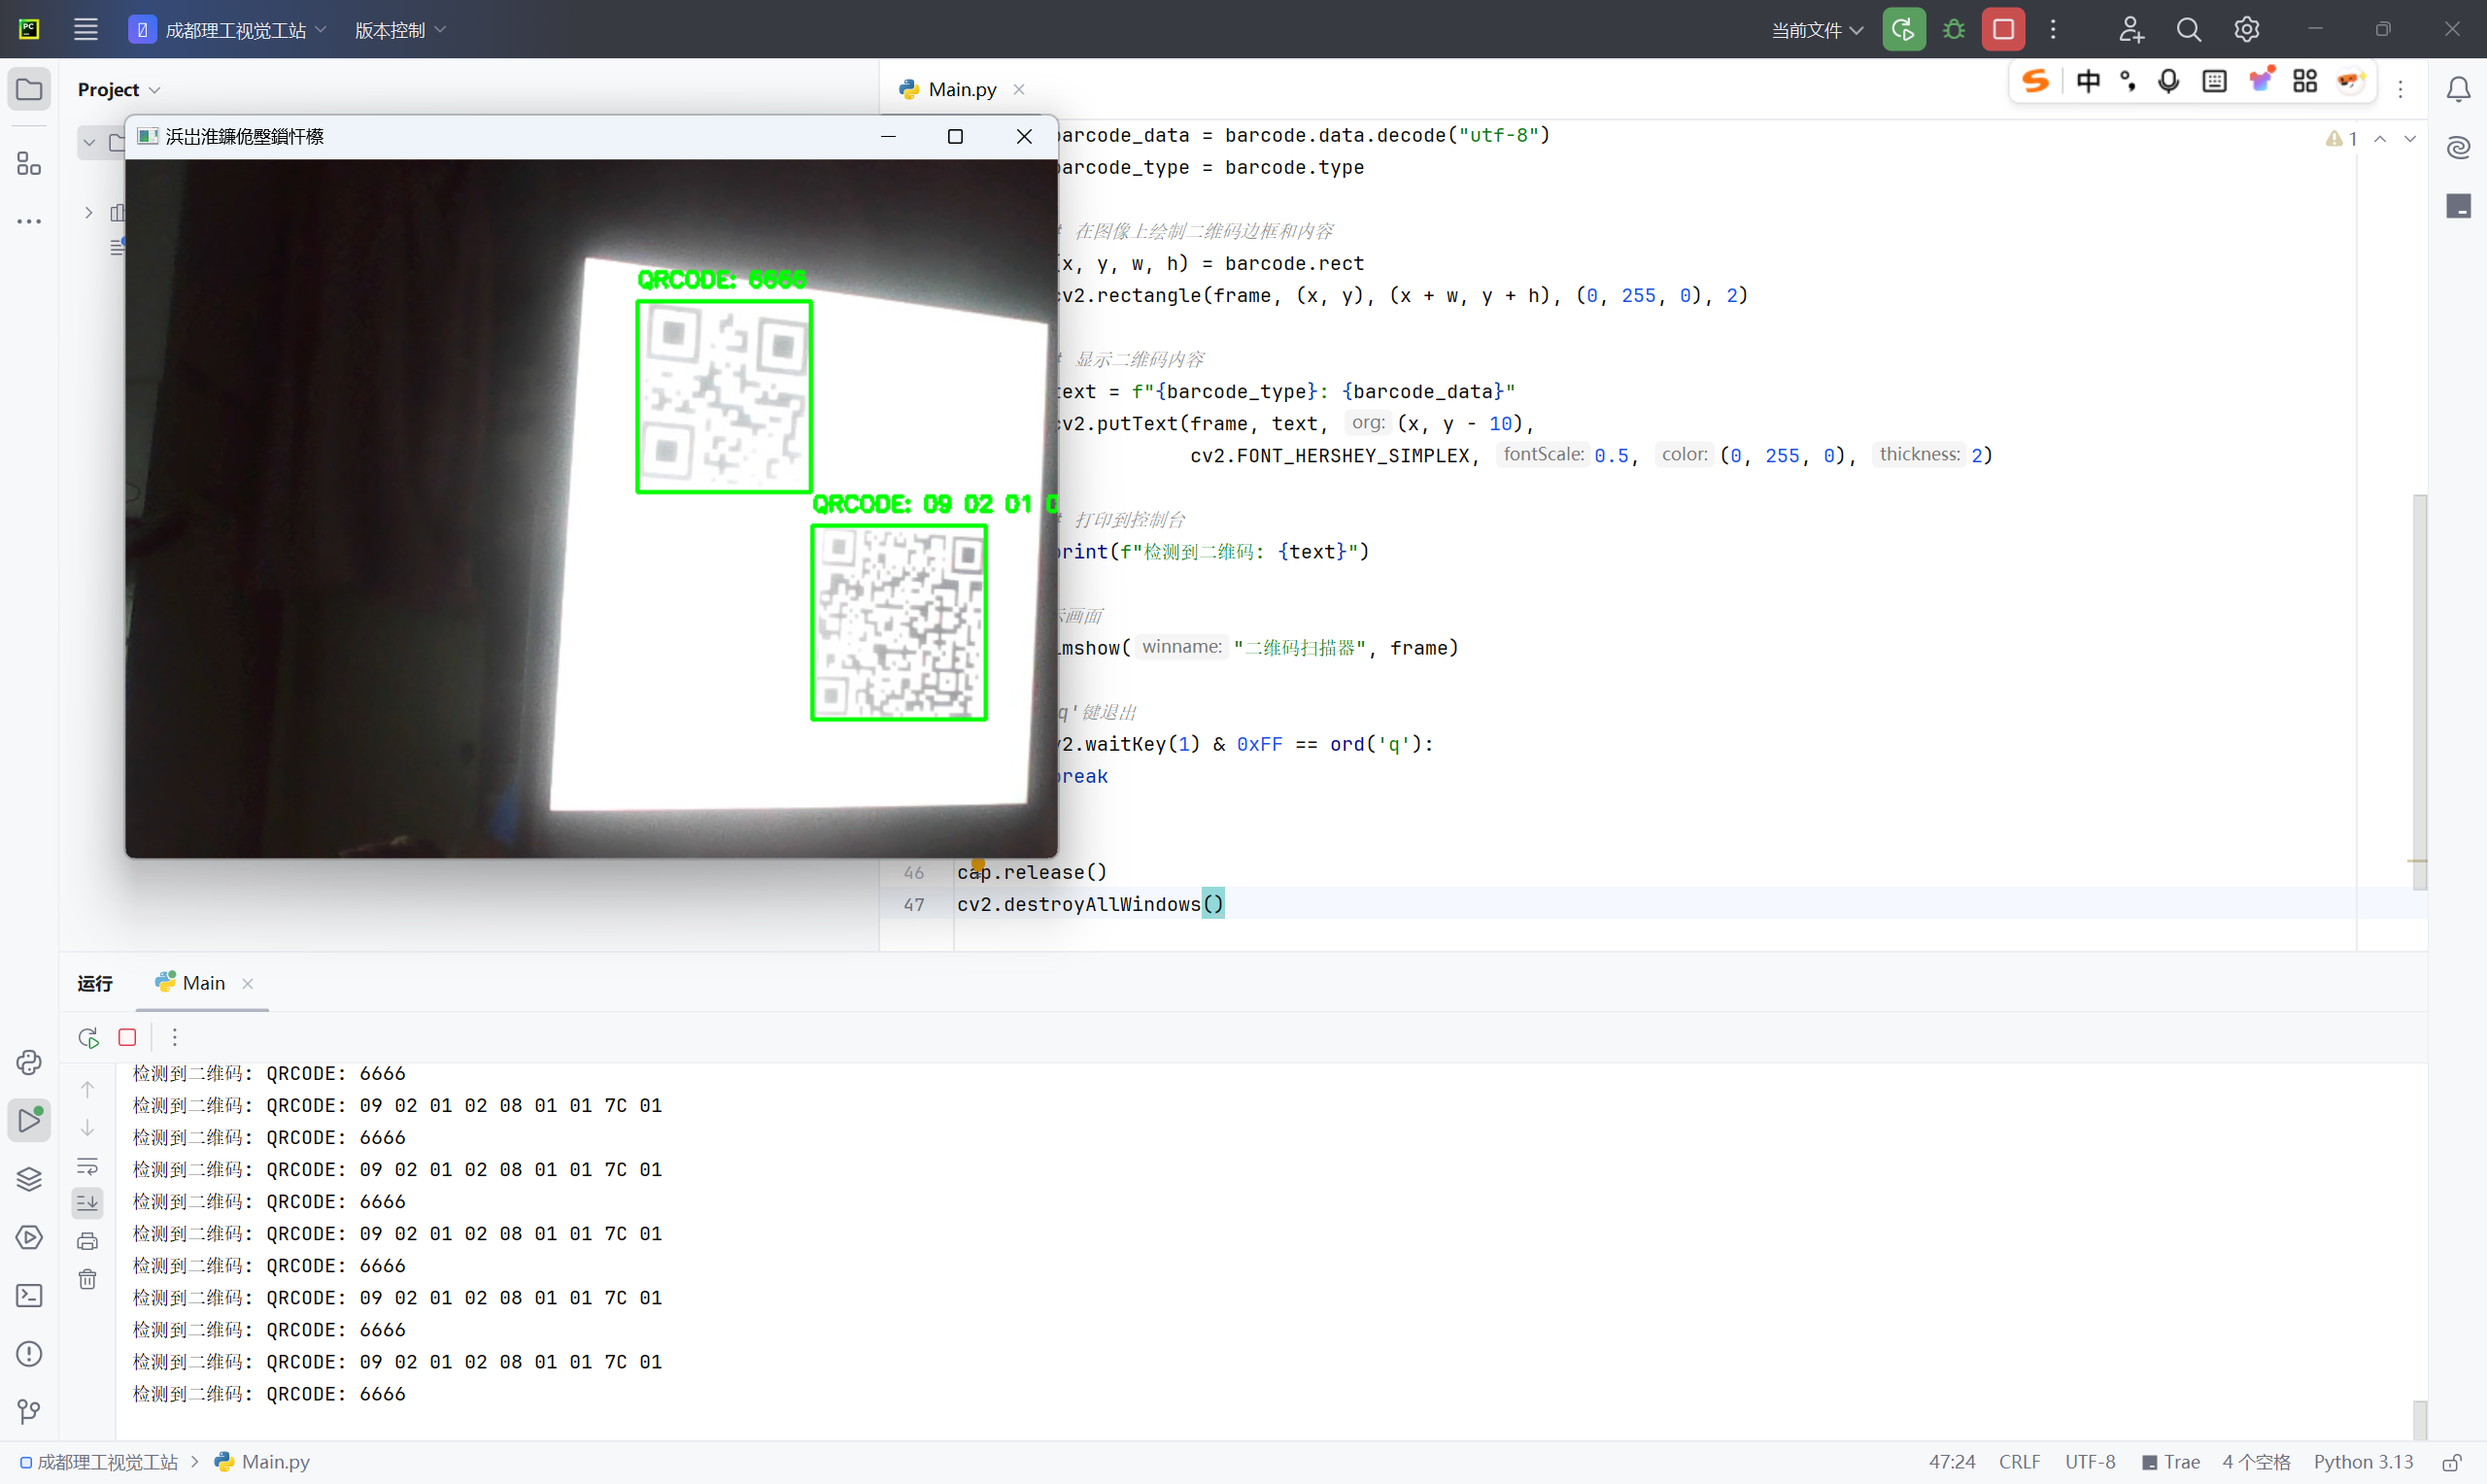
Task: Click UTF-8 encoding in status bar
Action: point(2089,1462)
